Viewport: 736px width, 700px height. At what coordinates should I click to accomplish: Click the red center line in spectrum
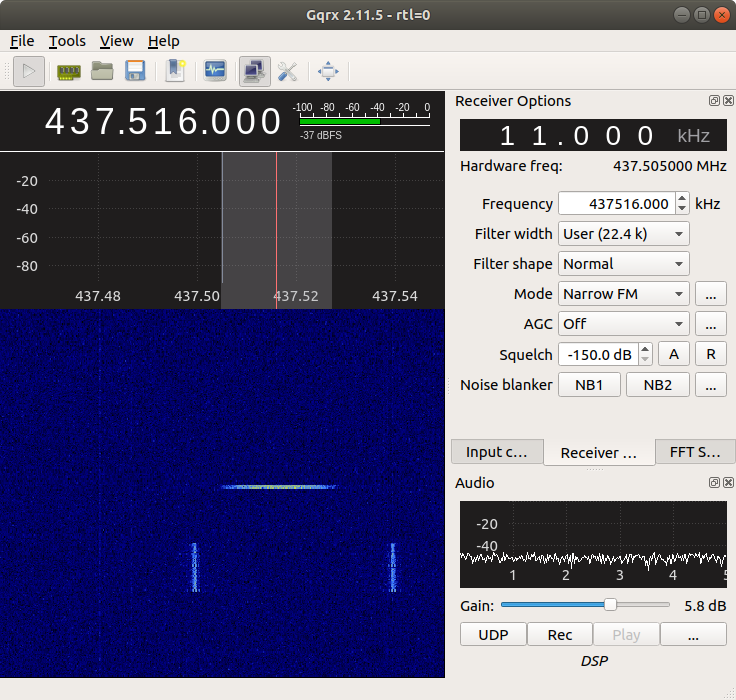[276, 230]
